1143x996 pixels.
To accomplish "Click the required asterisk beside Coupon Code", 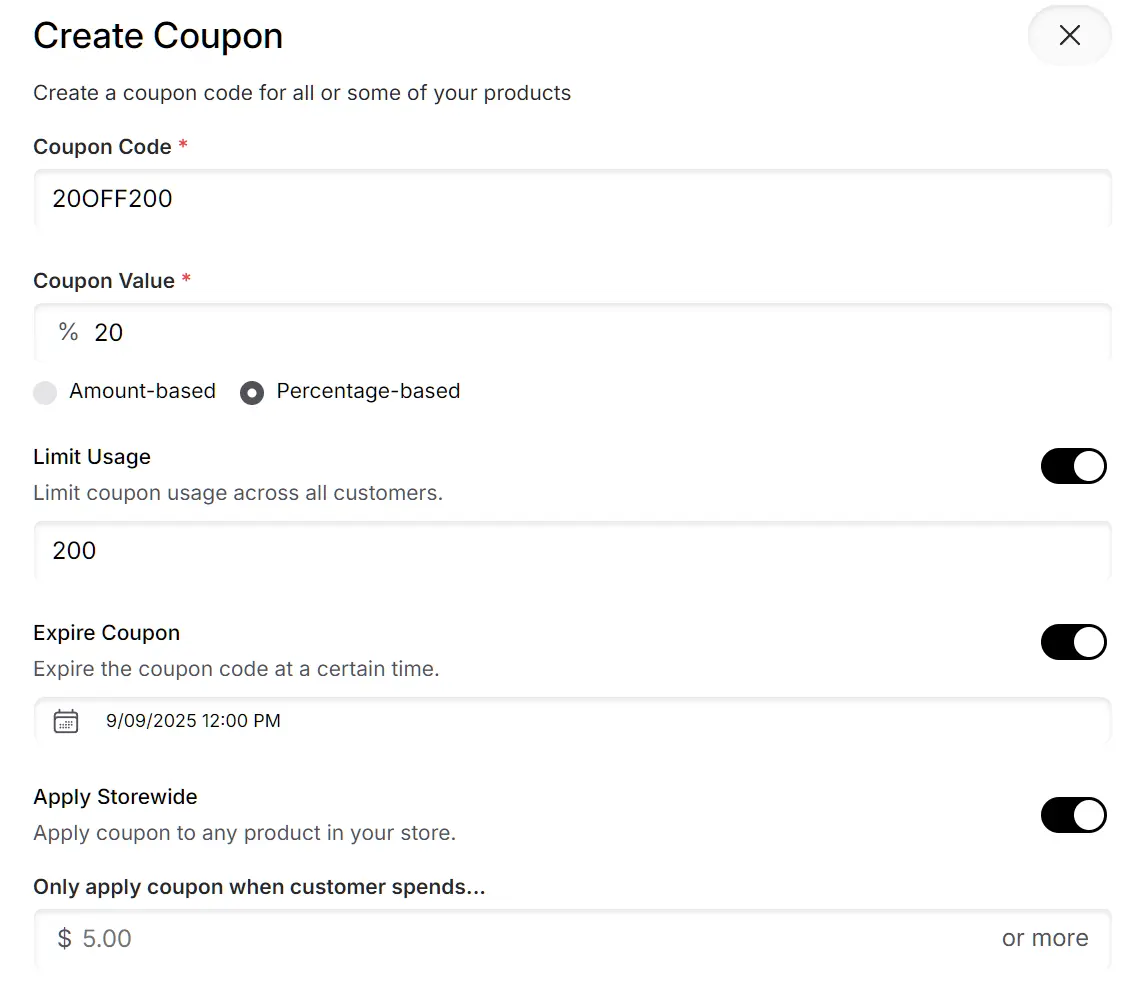I will click(182, 144).
